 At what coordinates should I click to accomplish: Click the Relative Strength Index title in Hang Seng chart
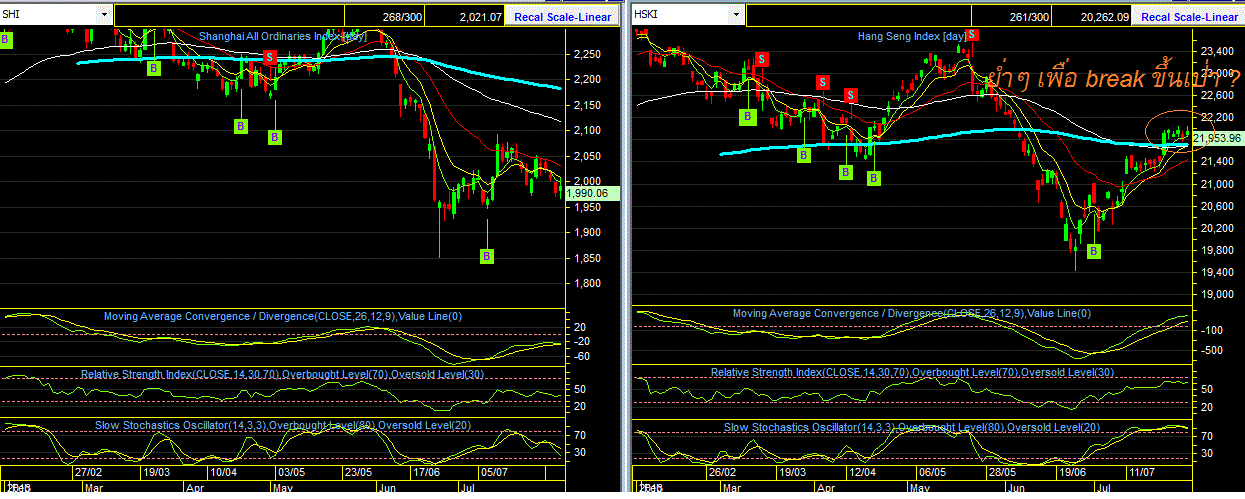pos(912,372)
